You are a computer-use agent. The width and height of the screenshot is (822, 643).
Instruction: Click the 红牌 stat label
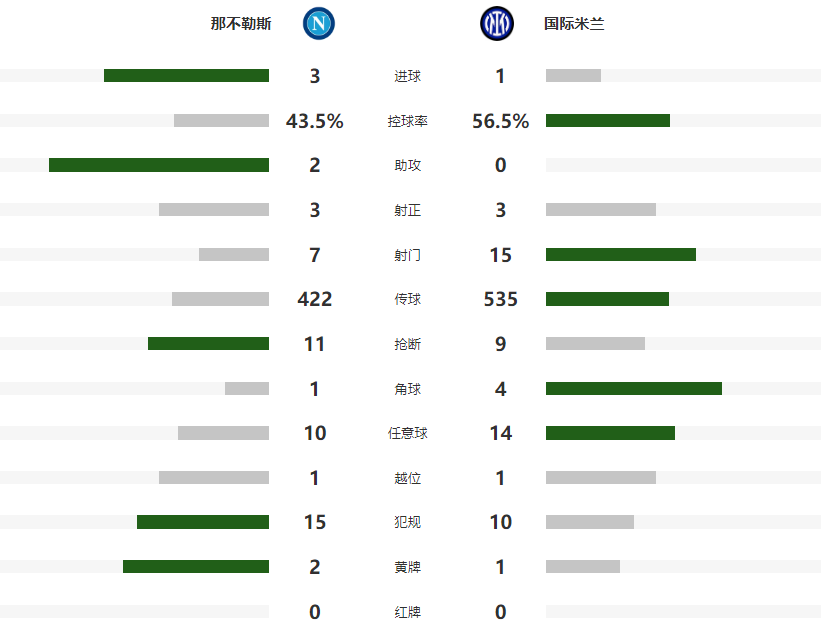[x=408, y=612]
